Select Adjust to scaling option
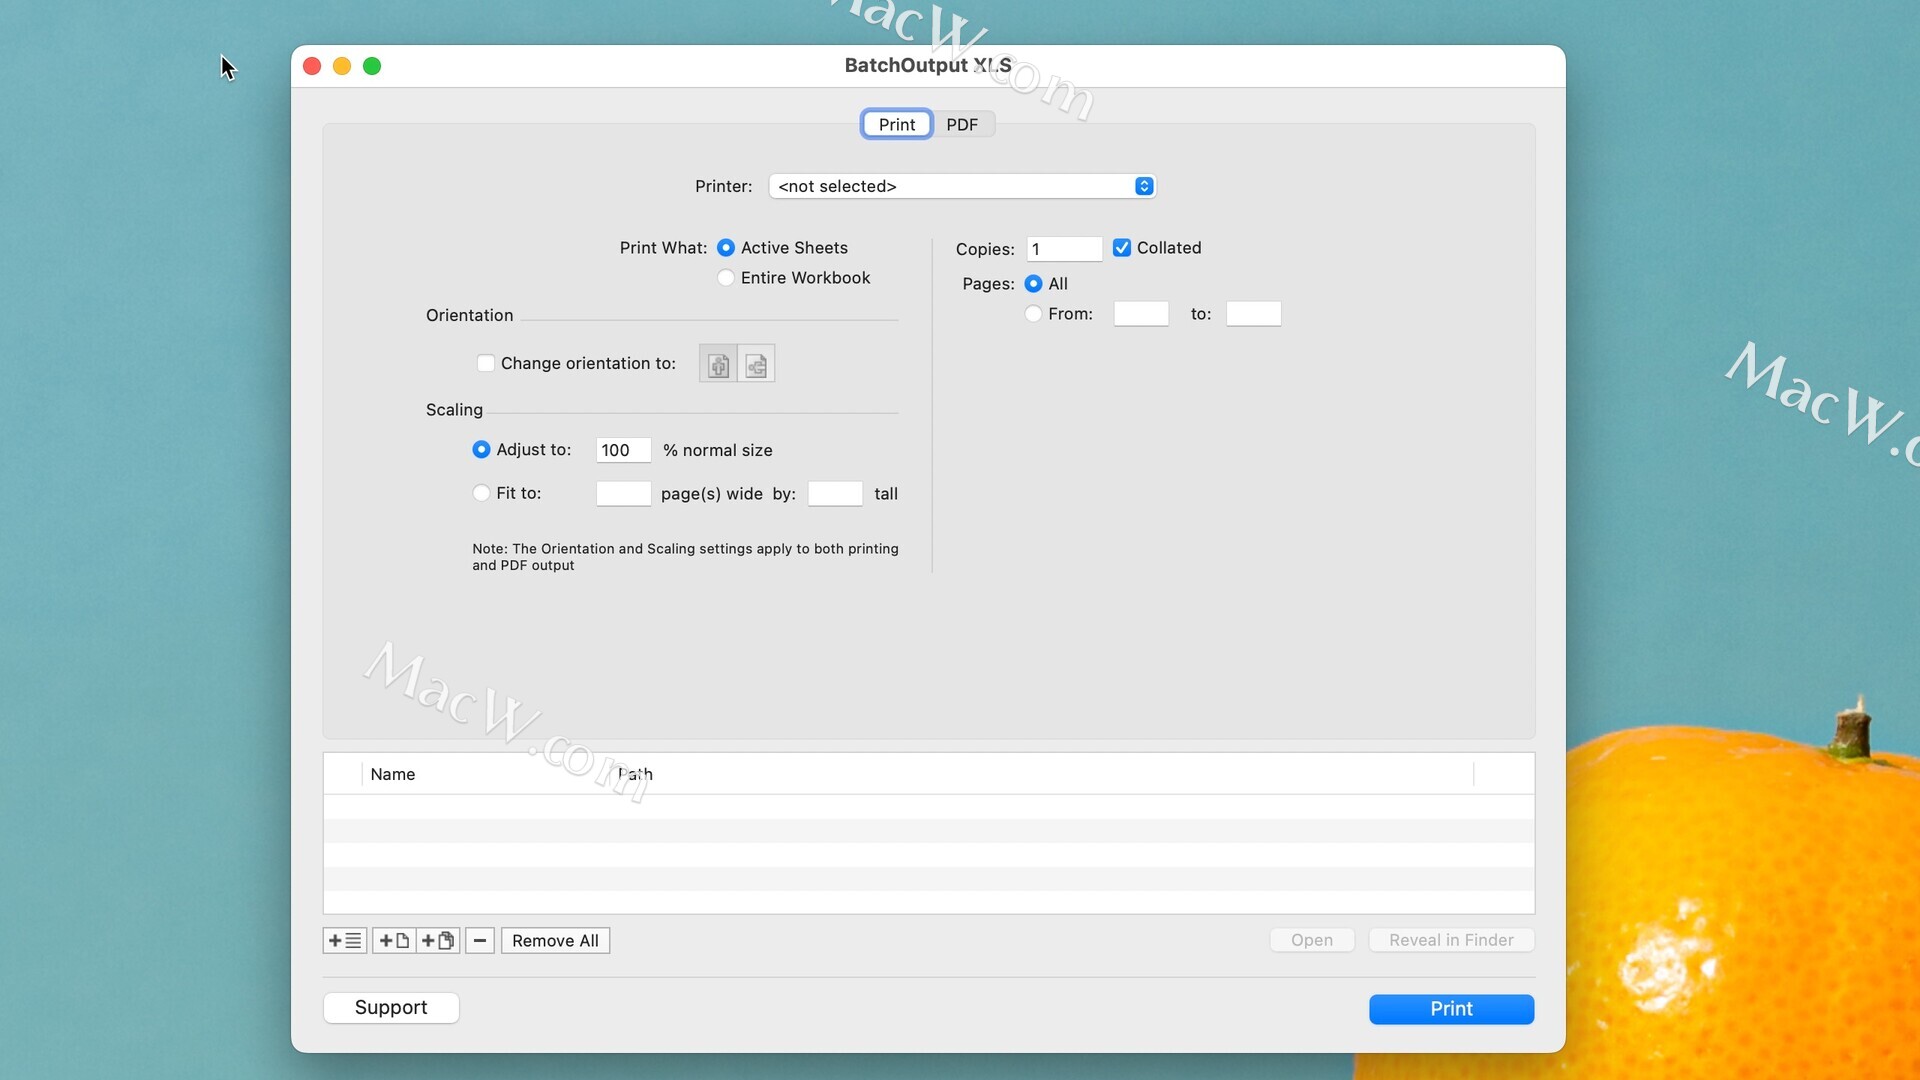The height and width of the screenshot is (1080, 1920). coord(481,450)
